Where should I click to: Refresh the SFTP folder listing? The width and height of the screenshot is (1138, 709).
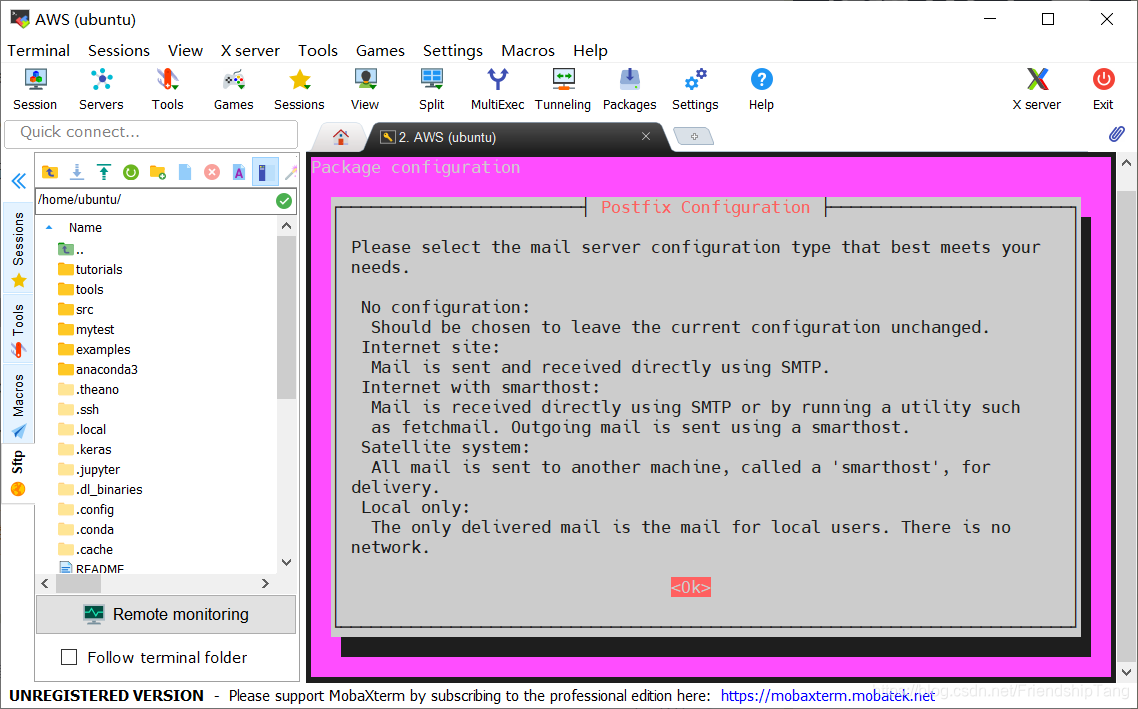coord(131,172)
